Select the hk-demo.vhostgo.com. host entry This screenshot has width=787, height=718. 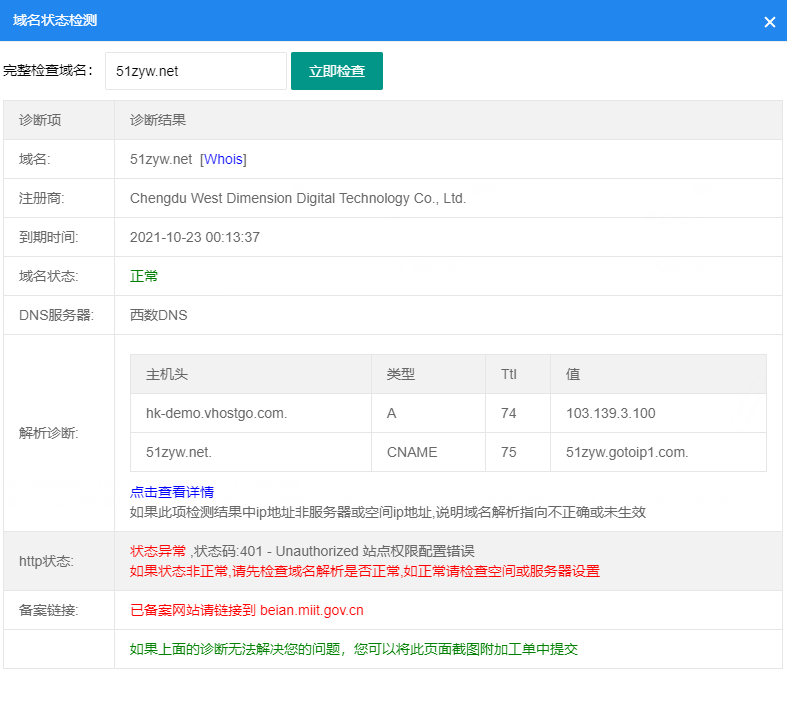click(215, 413)
